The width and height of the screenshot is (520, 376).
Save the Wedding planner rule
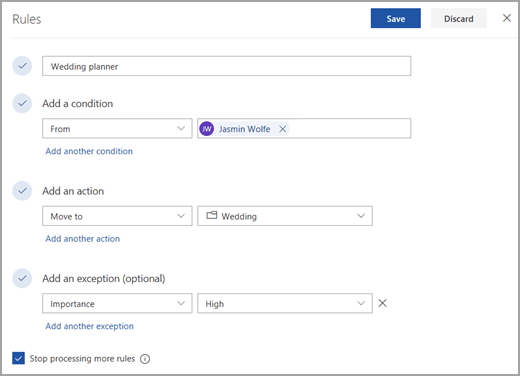tap(396, 18)
